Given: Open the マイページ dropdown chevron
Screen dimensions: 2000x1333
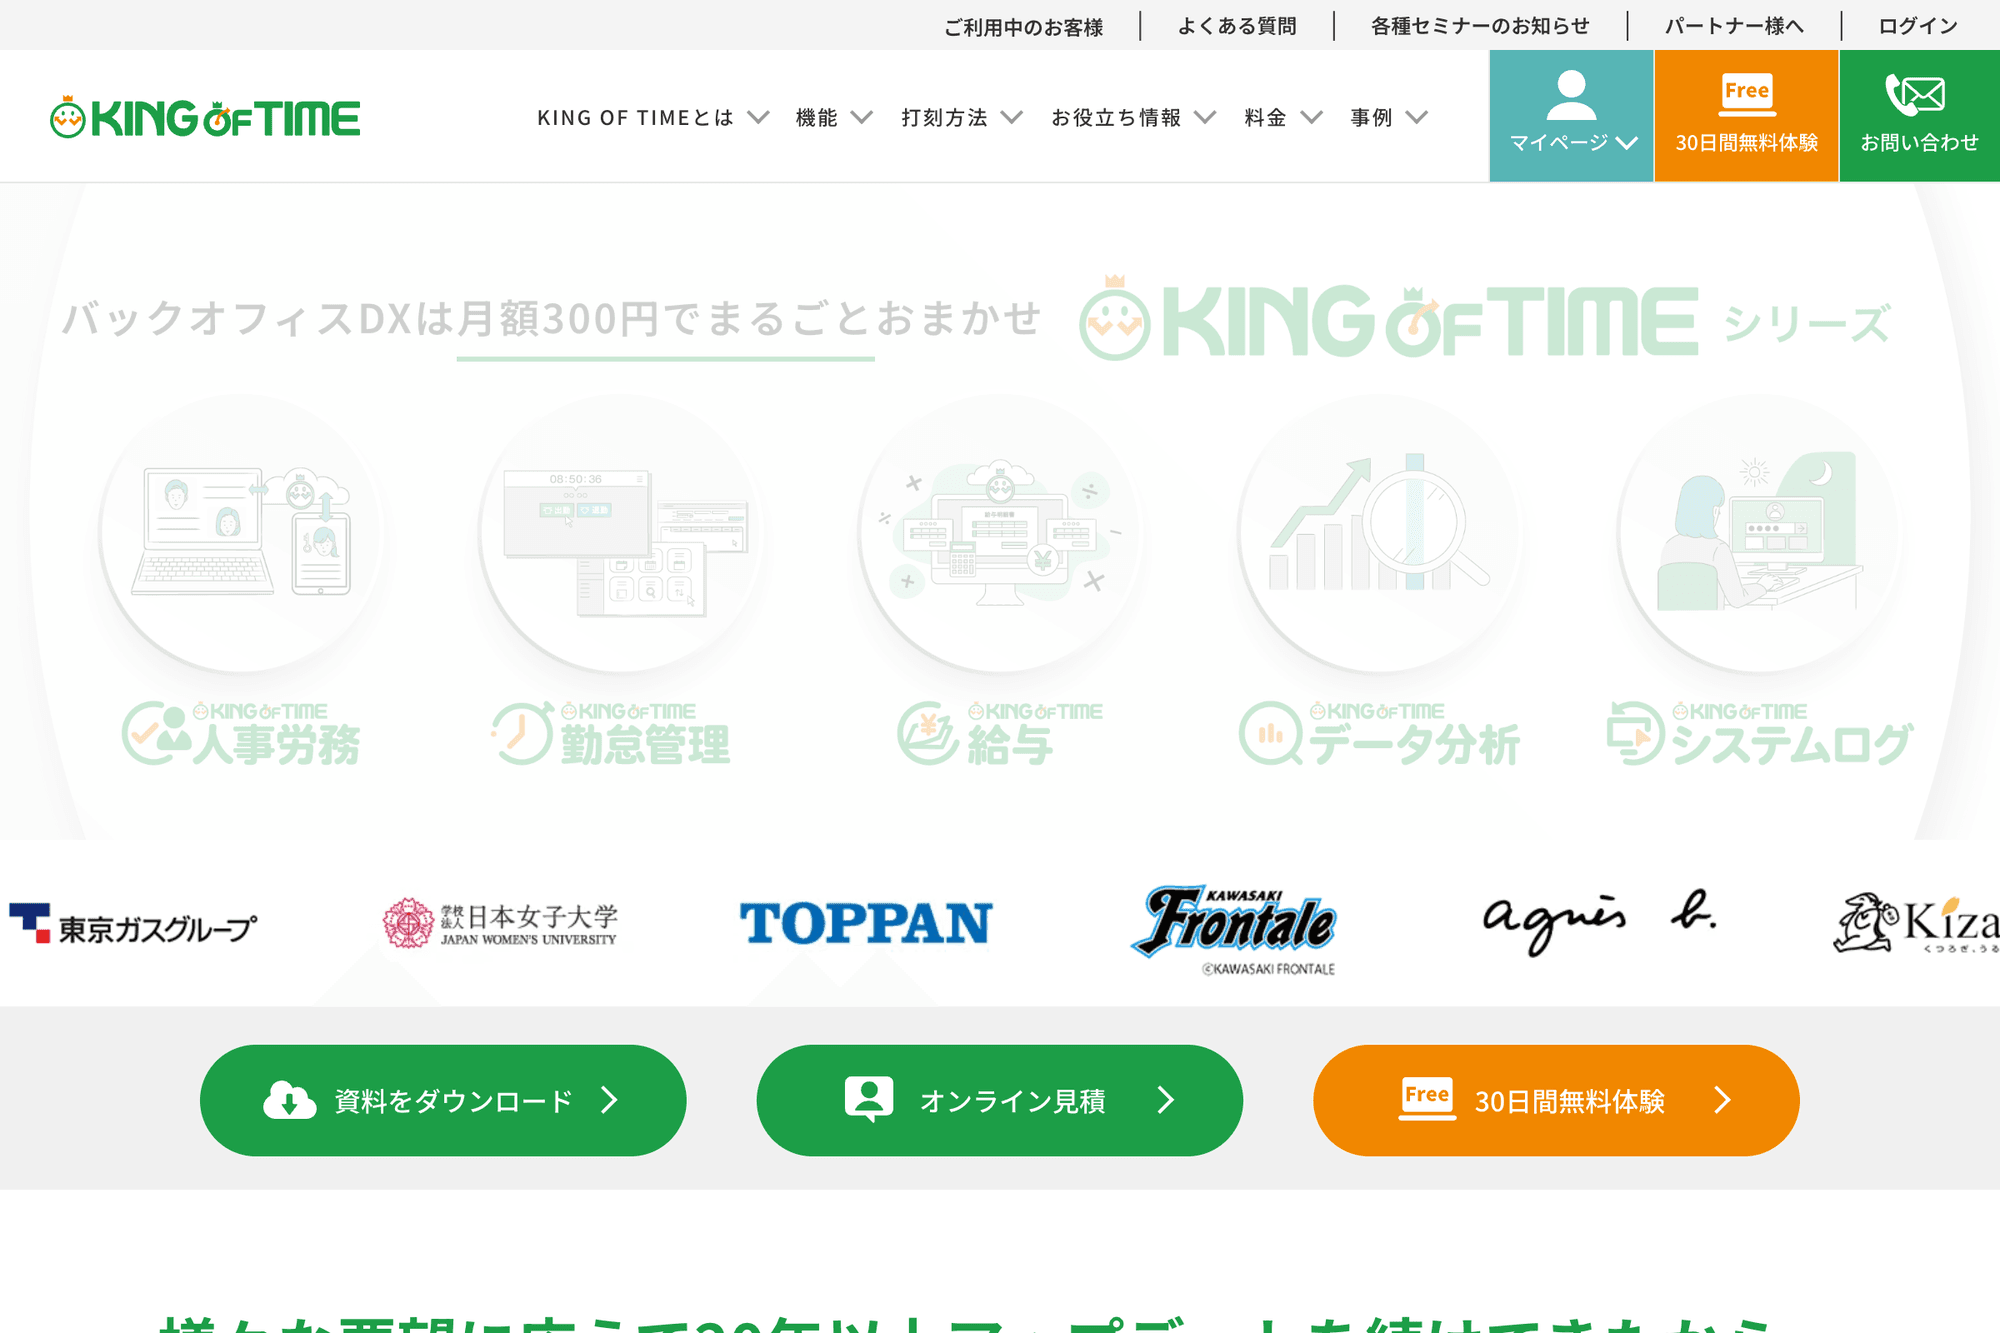Looking at the screenshot, I should pyautogui.click(x=1627, y=143).
